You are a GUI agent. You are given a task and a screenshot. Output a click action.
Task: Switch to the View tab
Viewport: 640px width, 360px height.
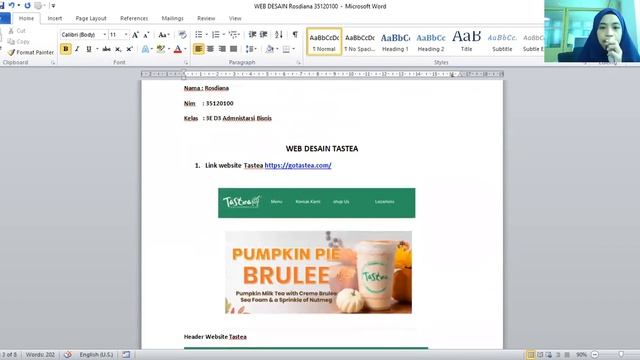(x=235, y=18)
